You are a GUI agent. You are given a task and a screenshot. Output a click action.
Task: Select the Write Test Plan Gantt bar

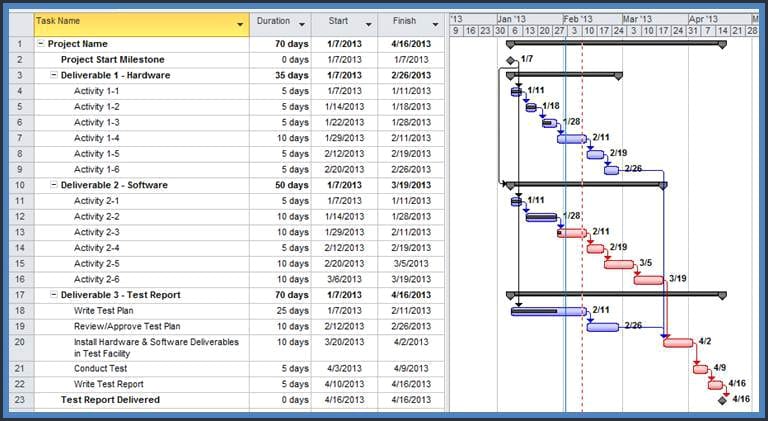click(548, 311)
